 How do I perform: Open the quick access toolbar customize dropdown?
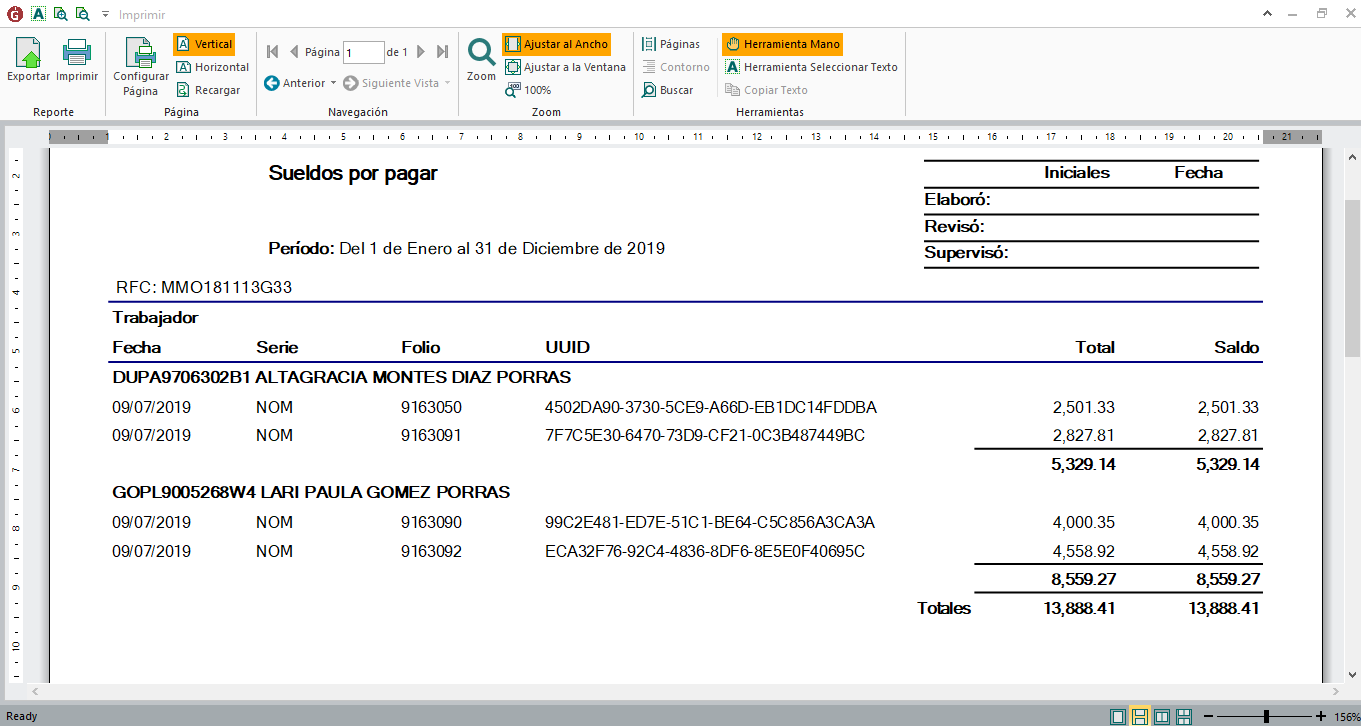click(105, 14)
